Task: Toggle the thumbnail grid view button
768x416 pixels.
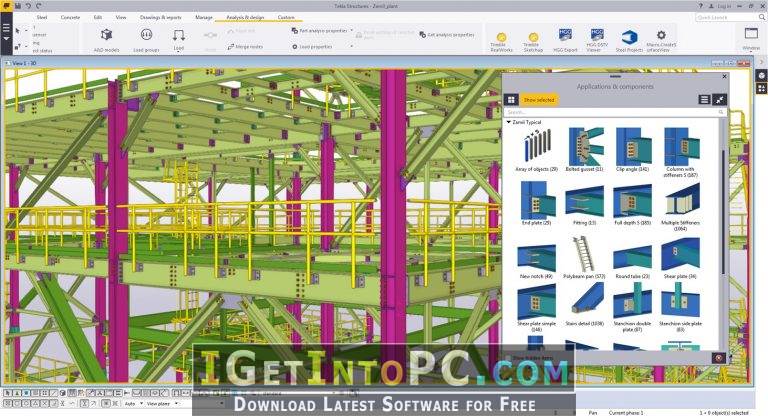Action: [512, 100]
